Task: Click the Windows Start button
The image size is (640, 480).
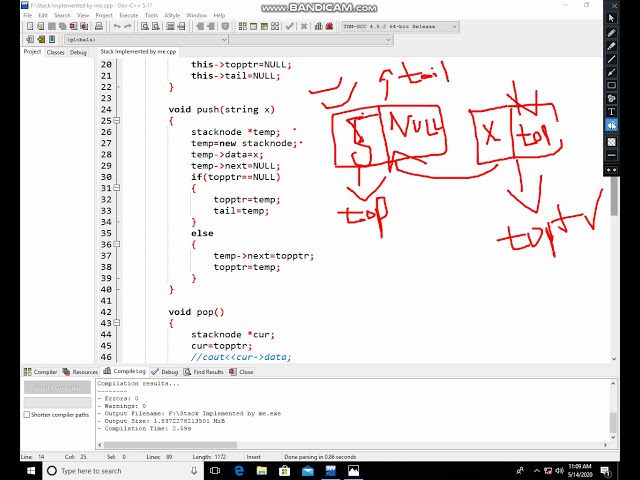Action: click(x=31, y=471)
